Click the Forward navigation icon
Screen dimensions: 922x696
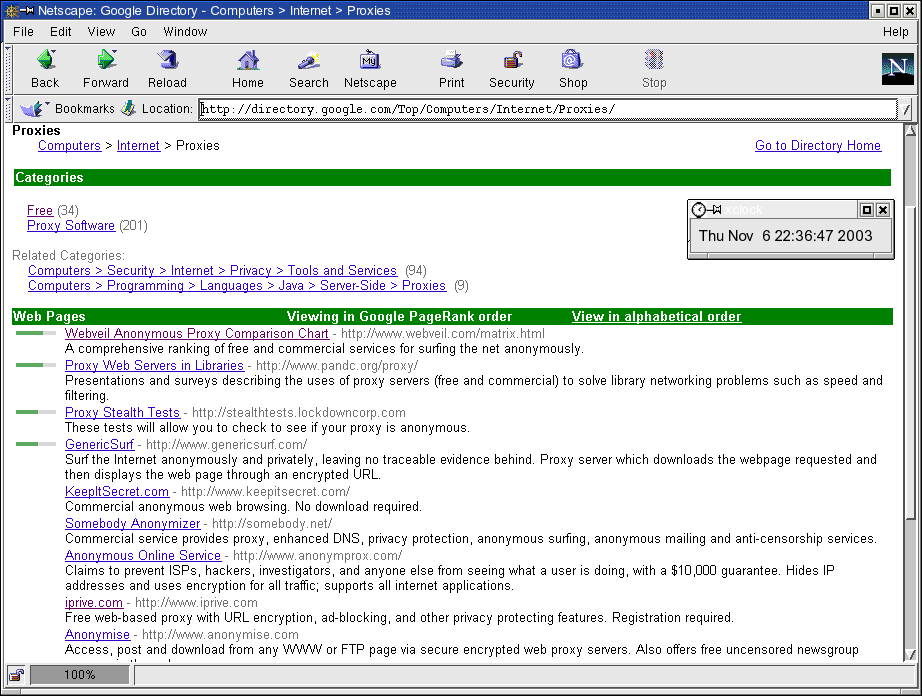pyautogui.click(x=106, y=60)
